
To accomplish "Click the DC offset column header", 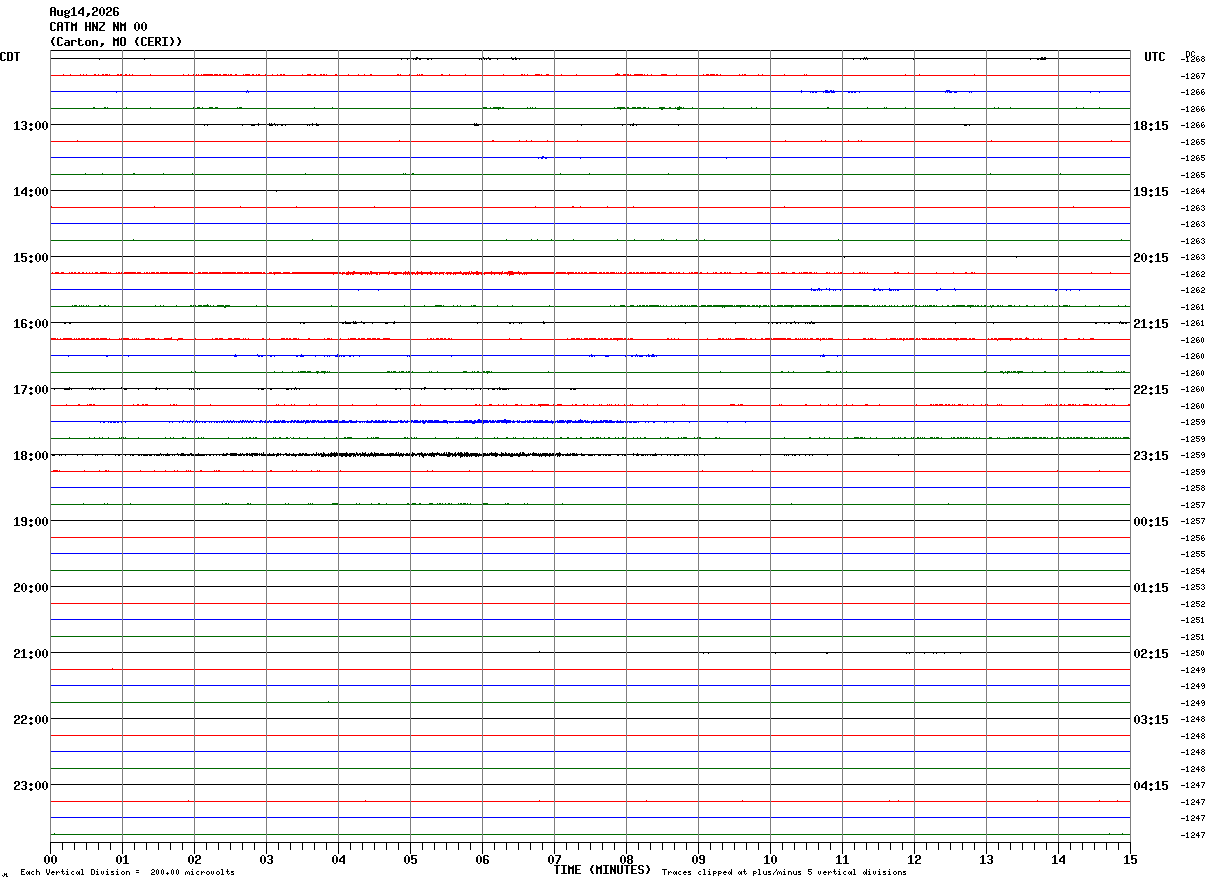I will tap(1190, 54).
